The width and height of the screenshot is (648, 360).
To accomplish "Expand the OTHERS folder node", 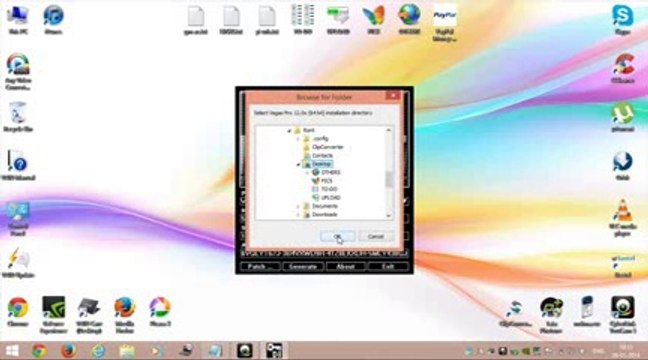I will [x=307, y=173].
